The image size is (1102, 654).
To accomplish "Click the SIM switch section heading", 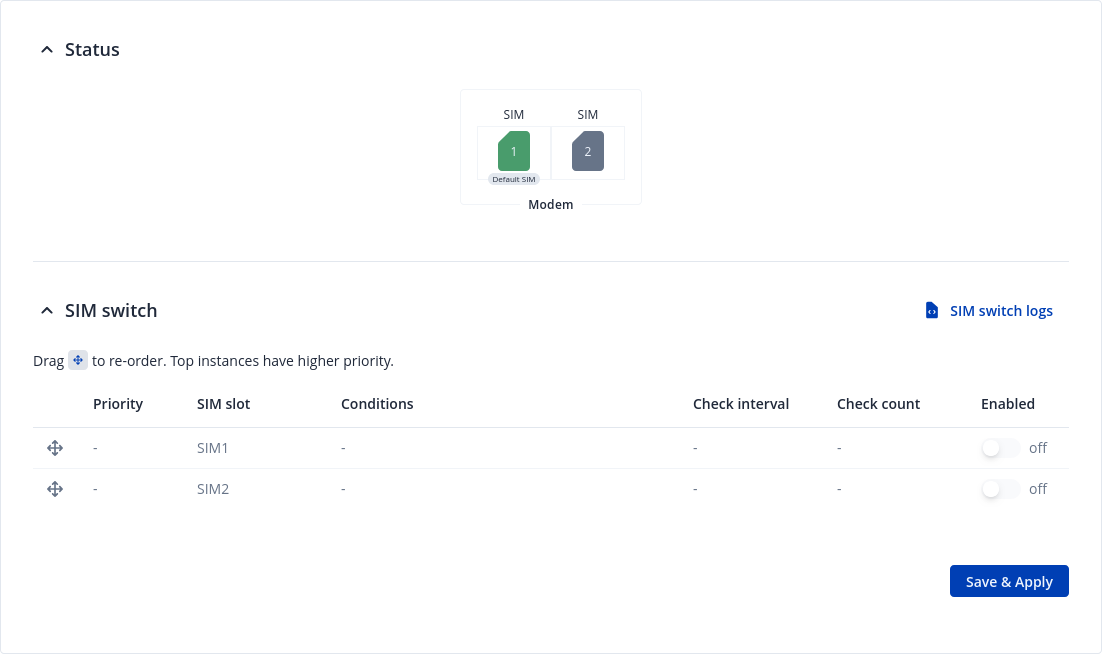I will [111, 311].
